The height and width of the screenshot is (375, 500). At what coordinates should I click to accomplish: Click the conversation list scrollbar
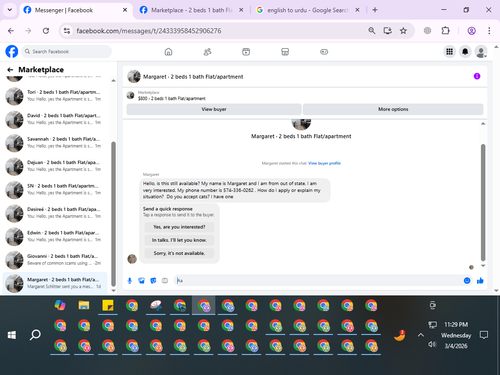click(x=113, y=213)
